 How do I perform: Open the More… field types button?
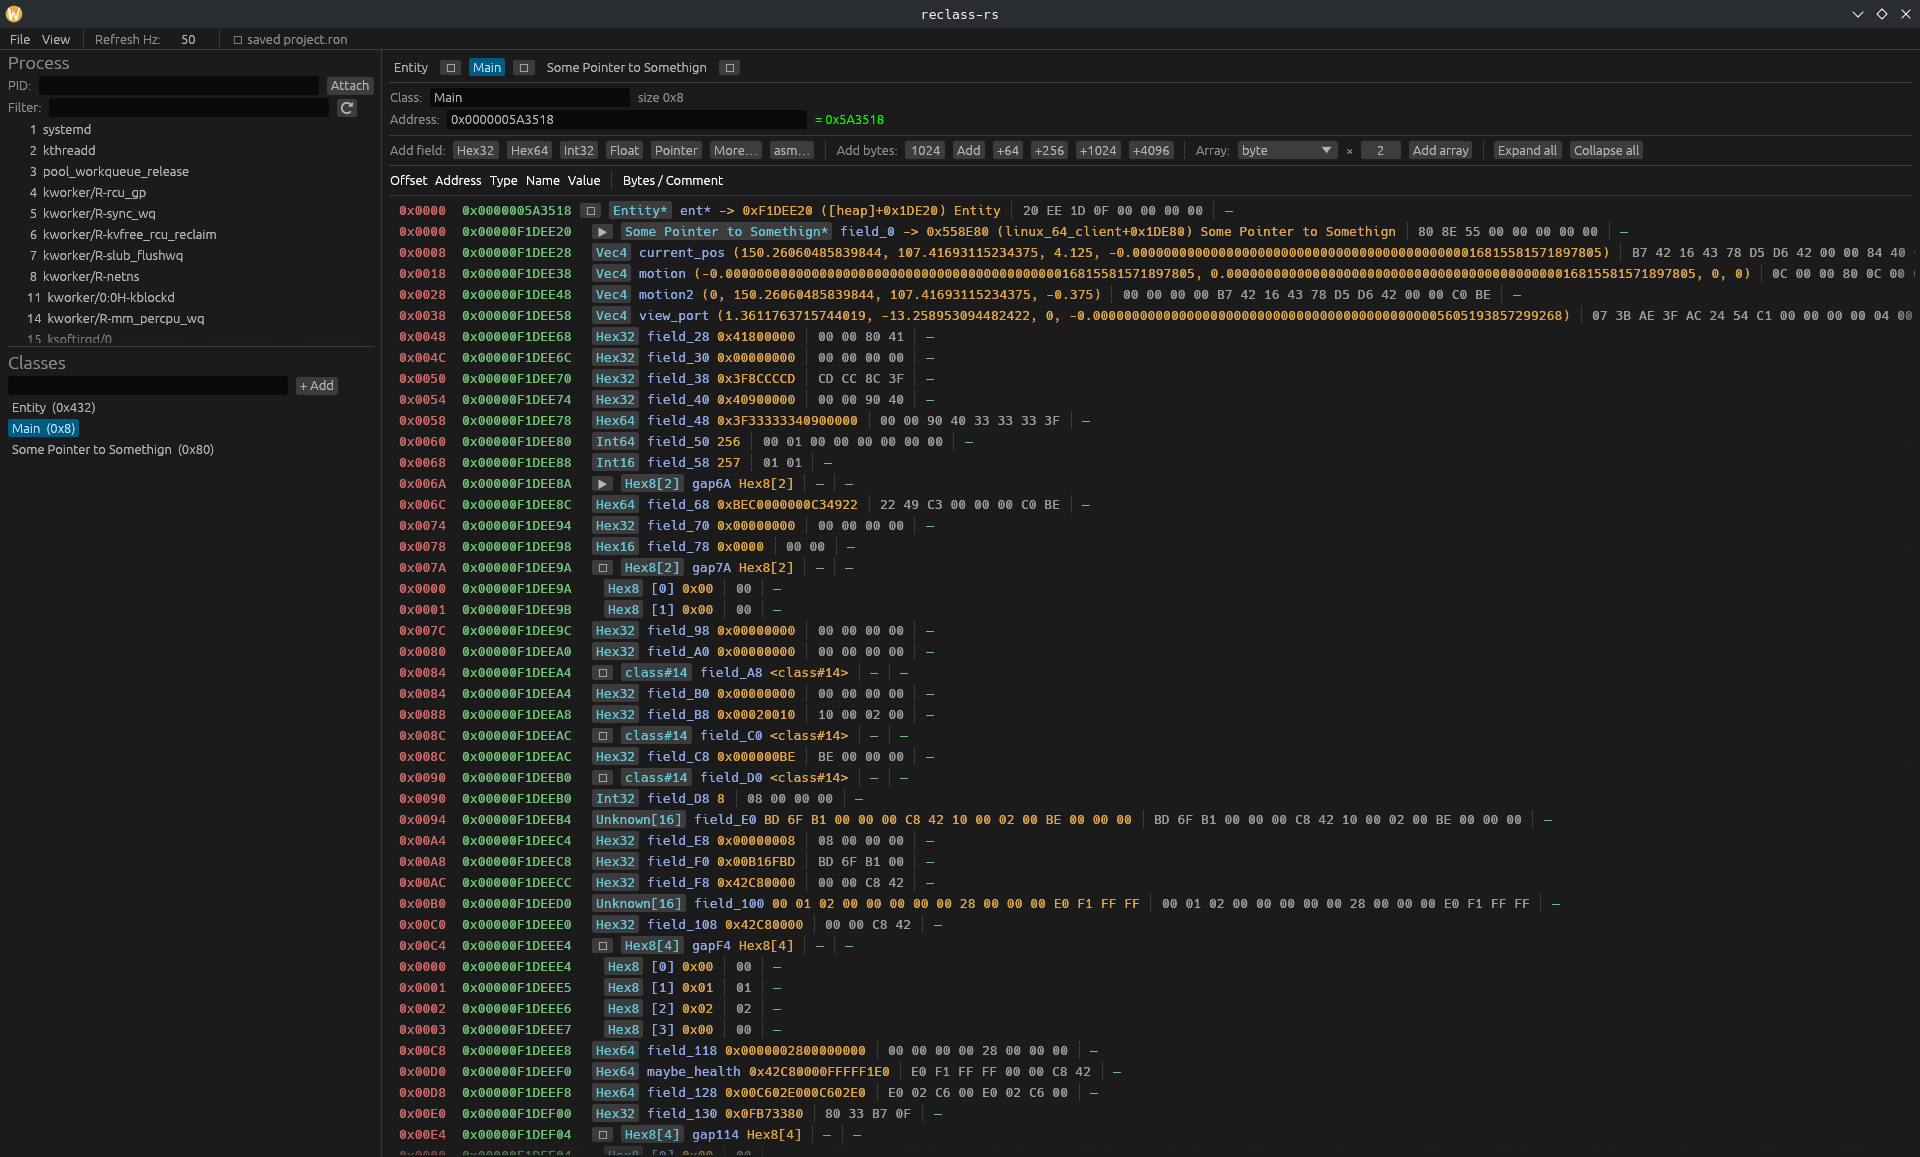tap(736, 151)
